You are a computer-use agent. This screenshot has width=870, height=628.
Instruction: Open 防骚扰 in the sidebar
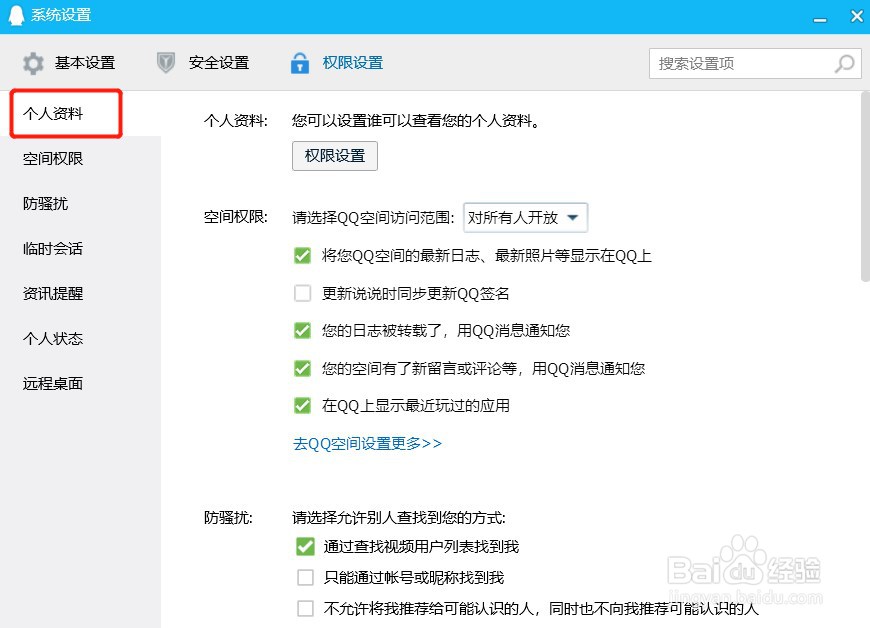[x=45, y=204]
